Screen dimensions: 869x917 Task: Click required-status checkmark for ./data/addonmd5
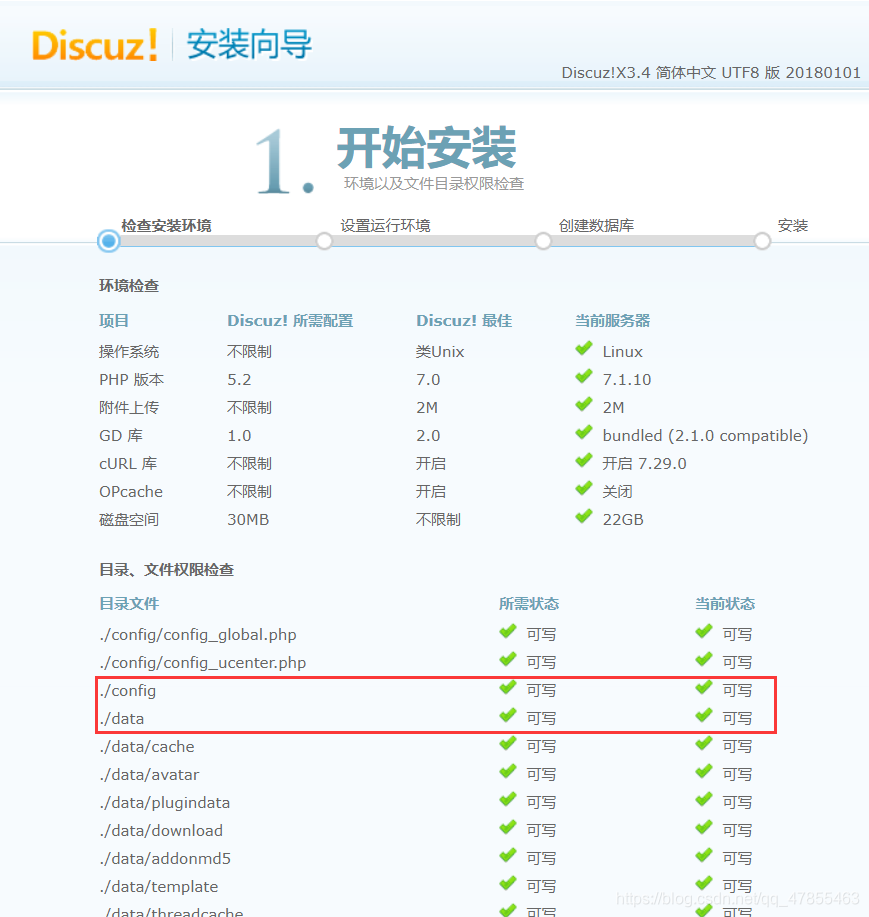coord(508,856)
